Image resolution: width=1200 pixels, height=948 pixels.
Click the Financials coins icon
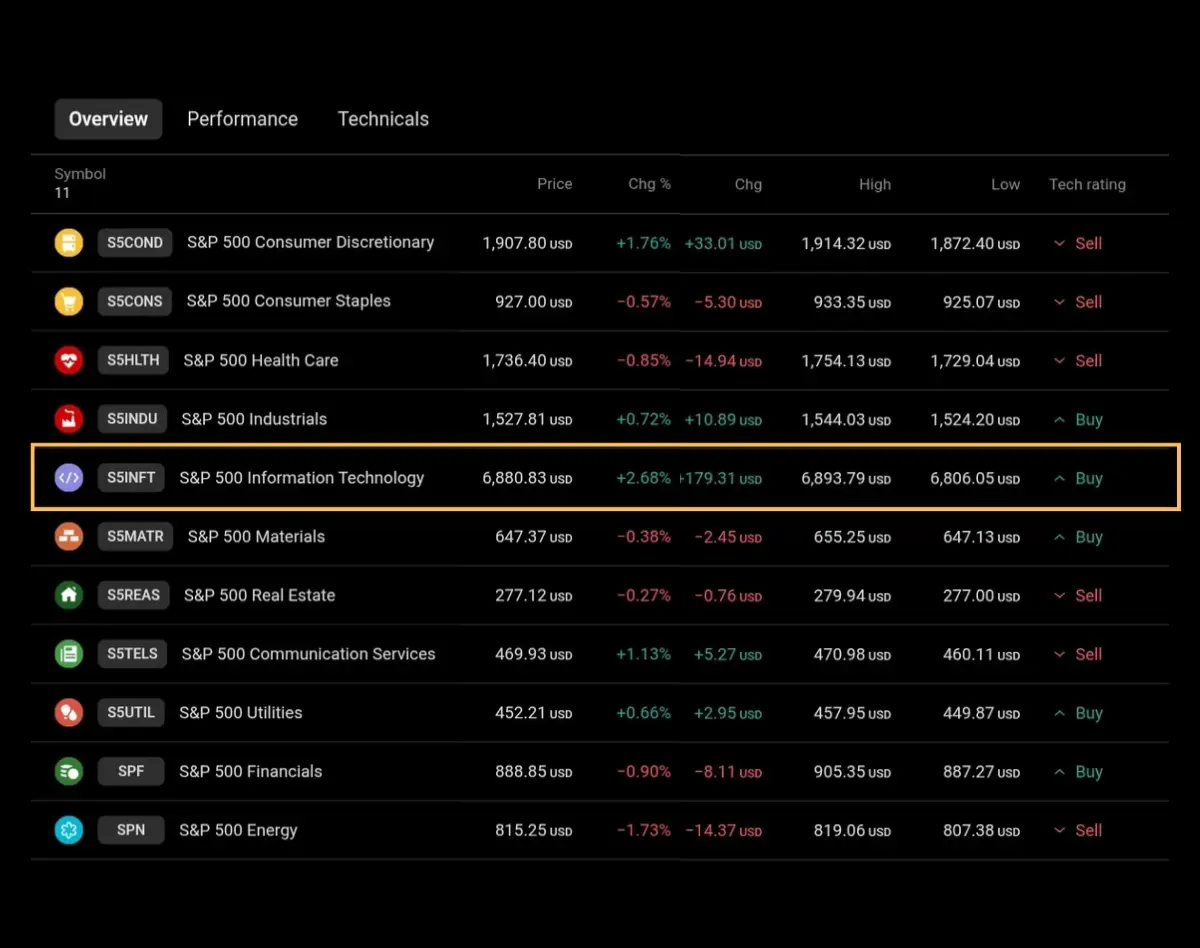[69, 771]
